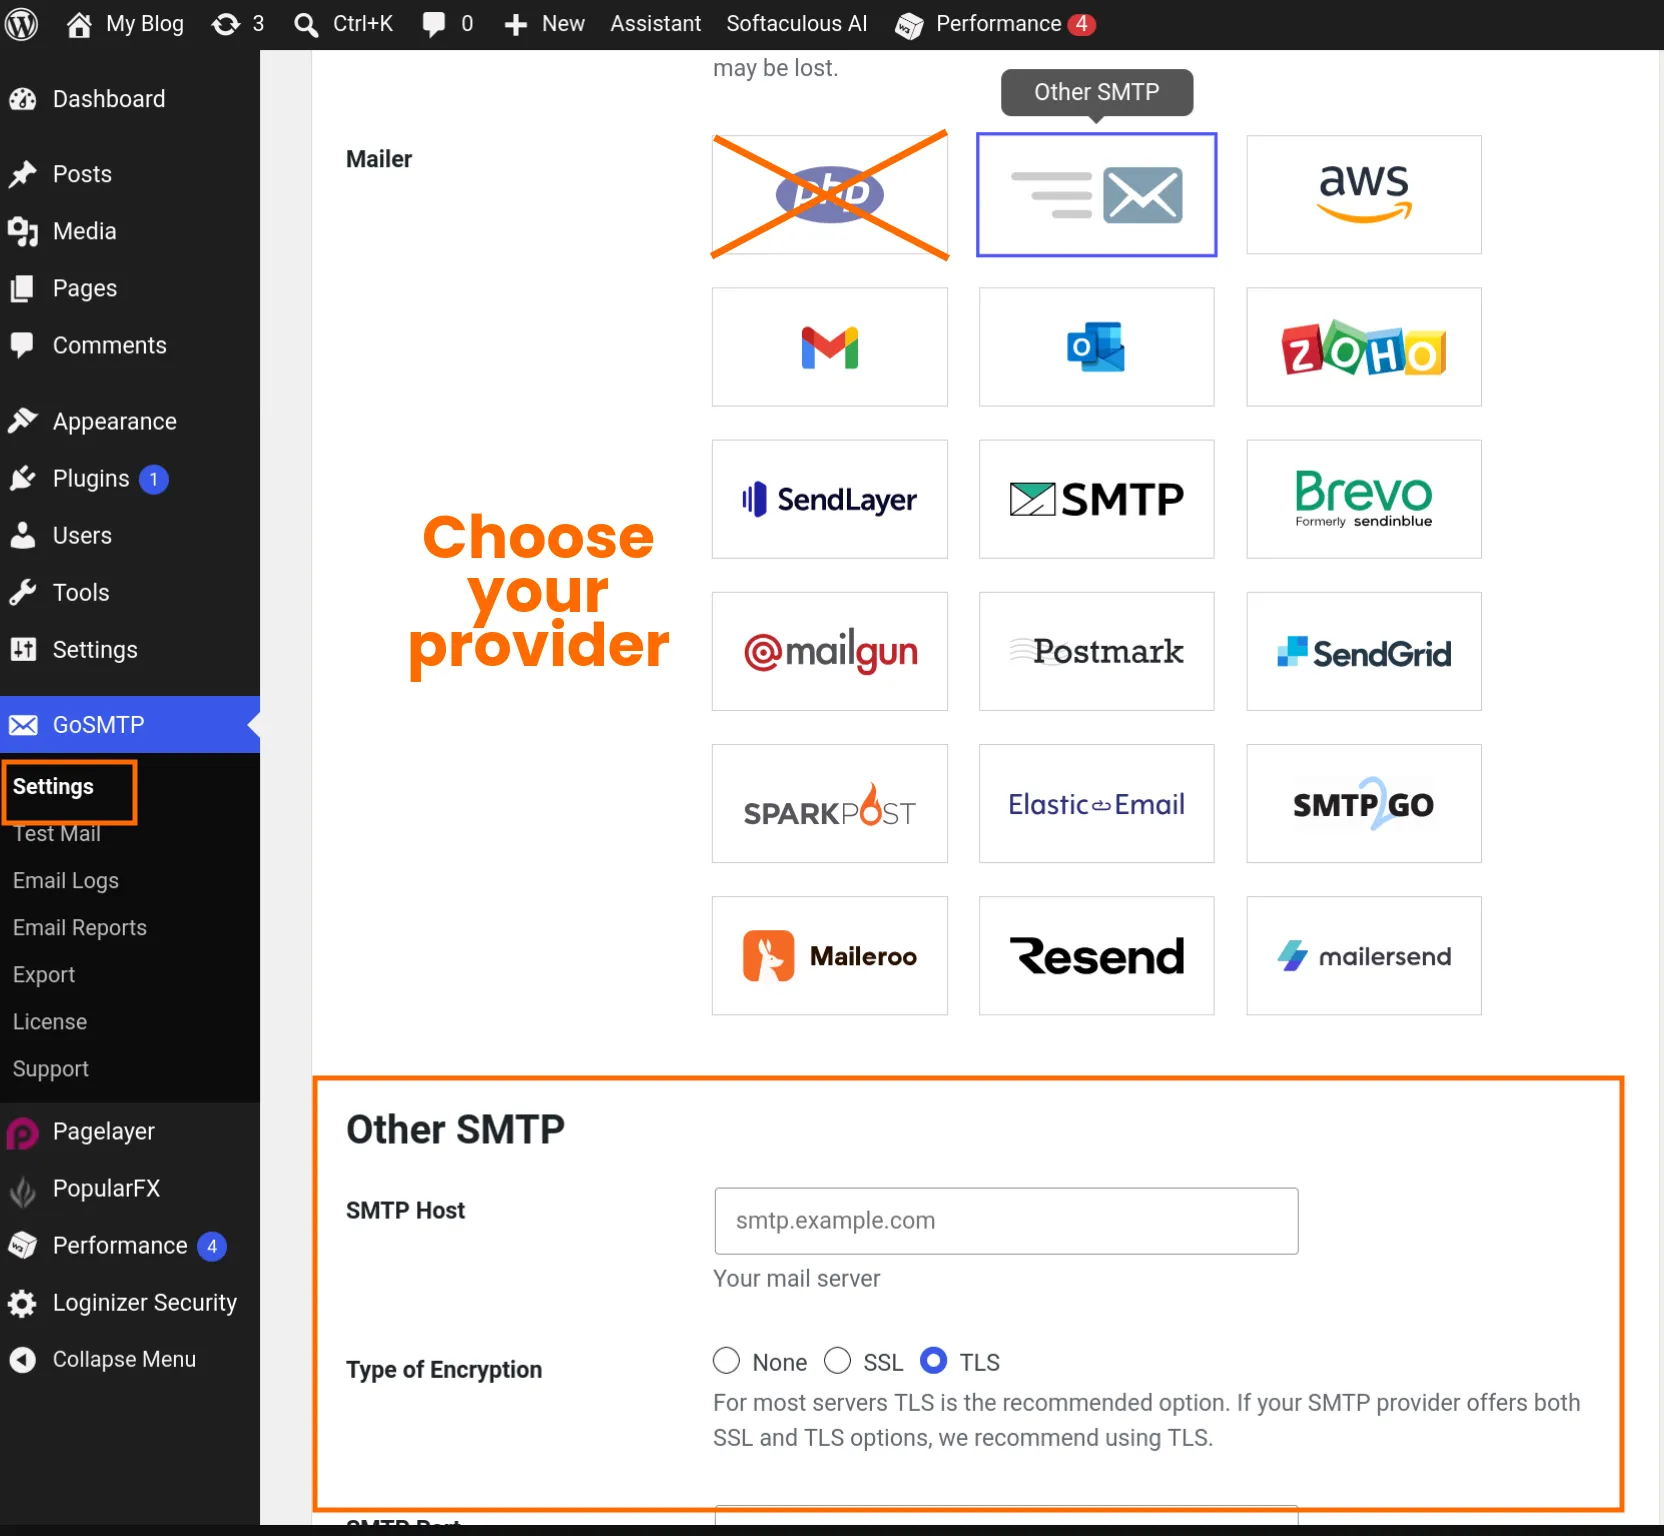
Task: Select the Maileroo mailer
Action: click(830, 955)
